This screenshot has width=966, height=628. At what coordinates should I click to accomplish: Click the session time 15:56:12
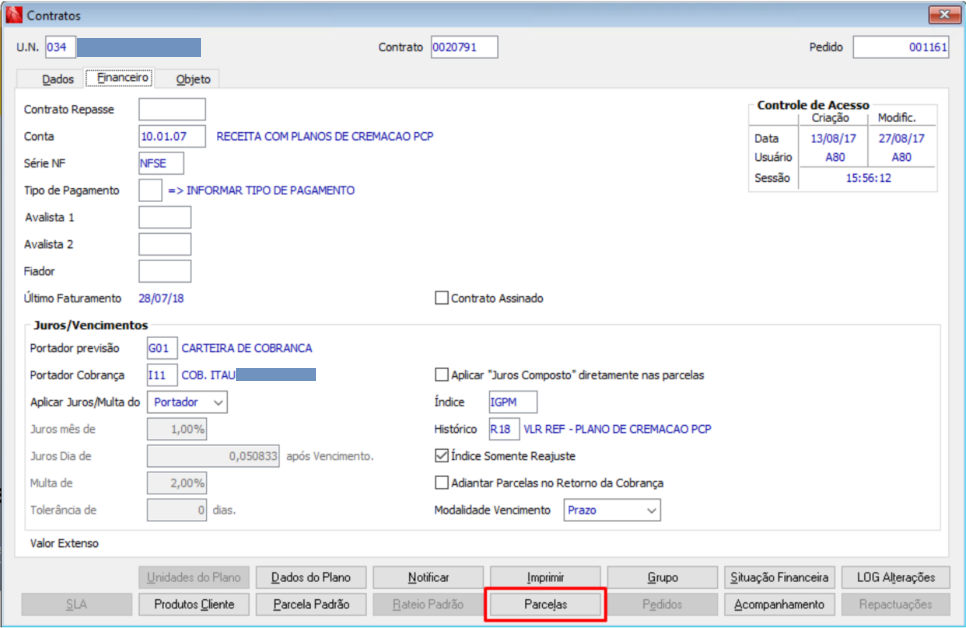(x=868, y=178)
